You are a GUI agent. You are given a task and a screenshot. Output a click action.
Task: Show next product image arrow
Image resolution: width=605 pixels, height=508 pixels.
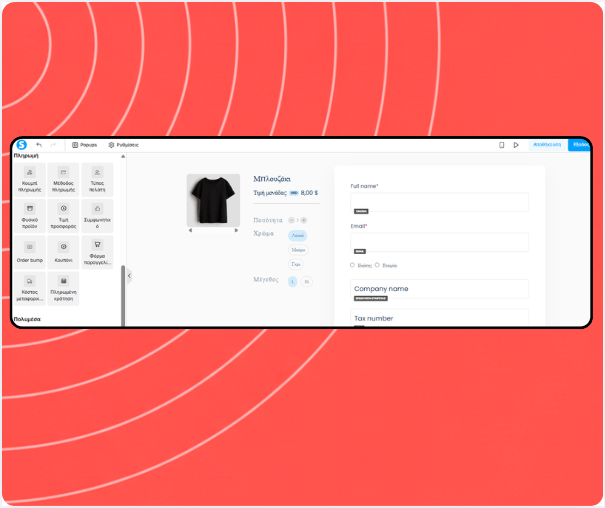[x=237, y=230]
